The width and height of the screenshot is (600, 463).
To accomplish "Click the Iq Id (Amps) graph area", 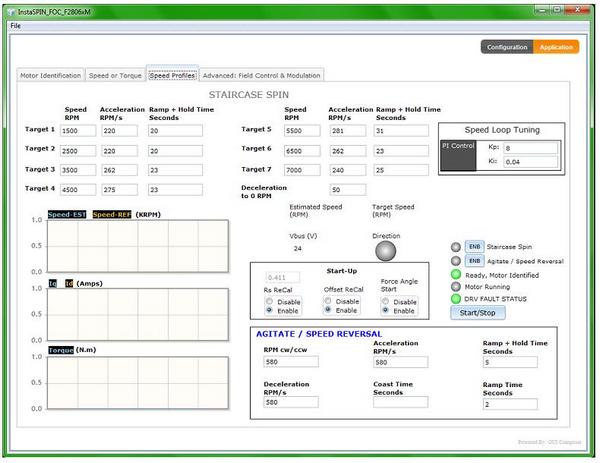I will 138,315.
